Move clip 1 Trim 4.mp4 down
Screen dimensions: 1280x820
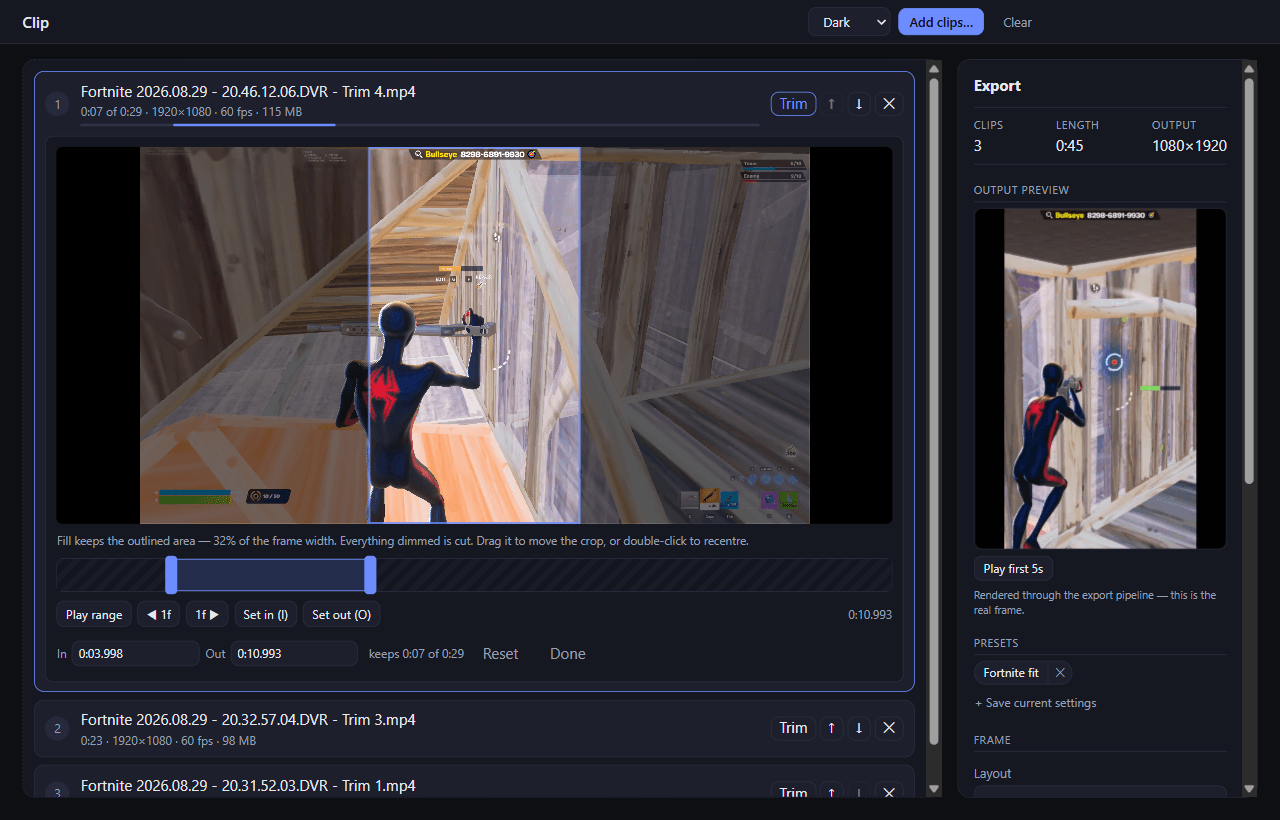coord(859,104)
